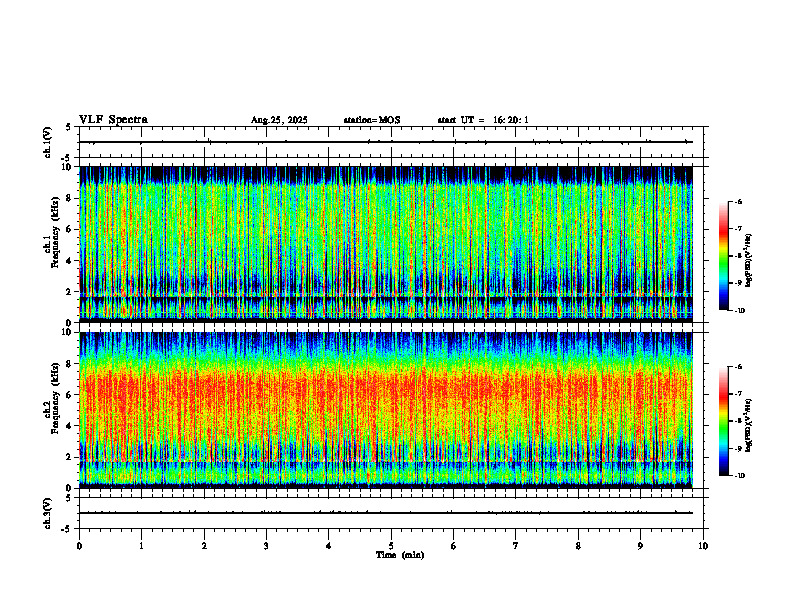The image size is (792, 612).
Task: Click the "station=MOS" header label
Action: (372, 120)
